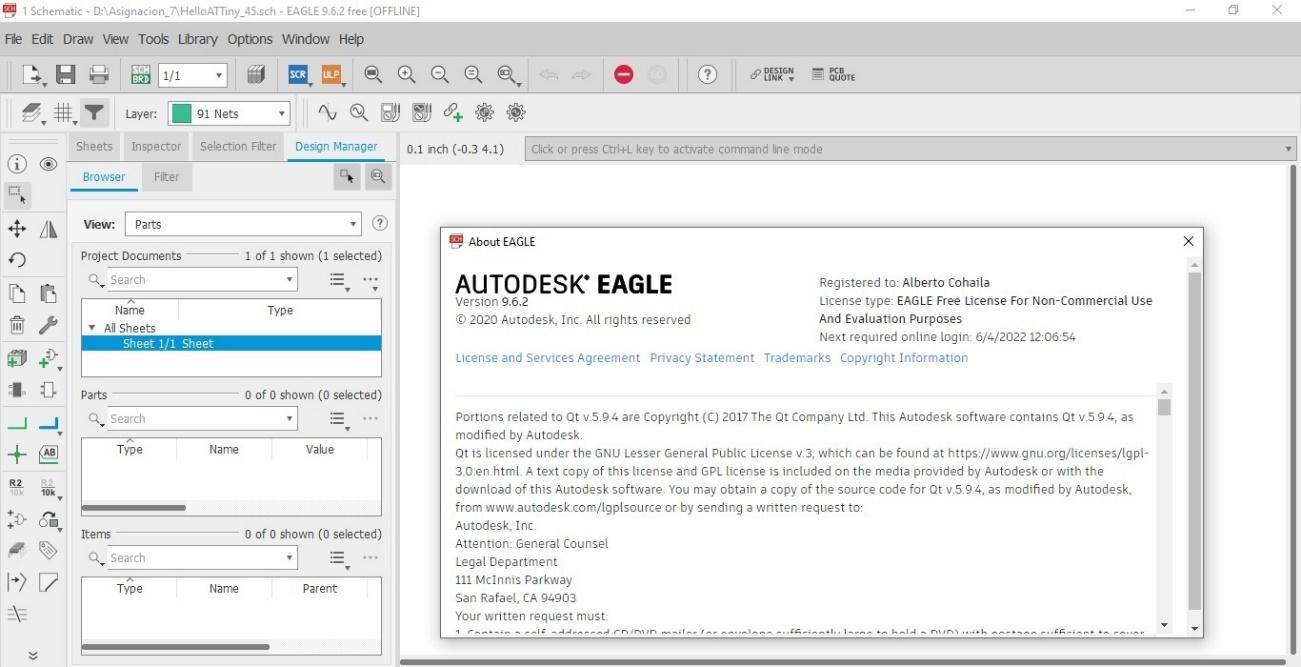Image resolution: width=1301 pixels, height=667 pixels.
Task: Select the Move tool in left toolbar
Action: (17, 229)
